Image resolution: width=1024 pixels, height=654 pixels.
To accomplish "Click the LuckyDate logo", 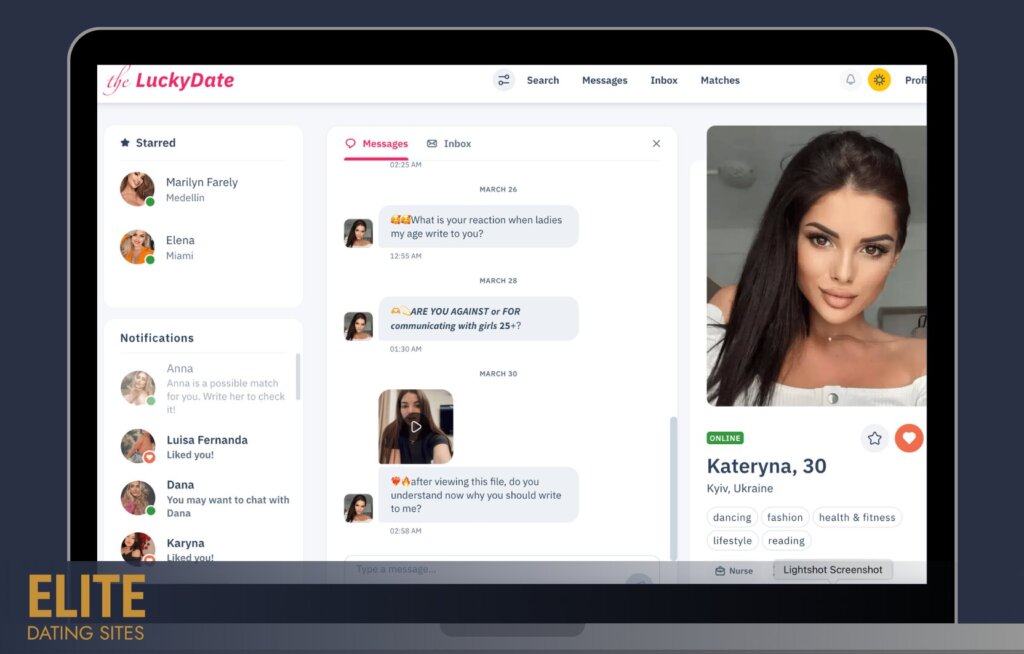I will click(169, 81).
